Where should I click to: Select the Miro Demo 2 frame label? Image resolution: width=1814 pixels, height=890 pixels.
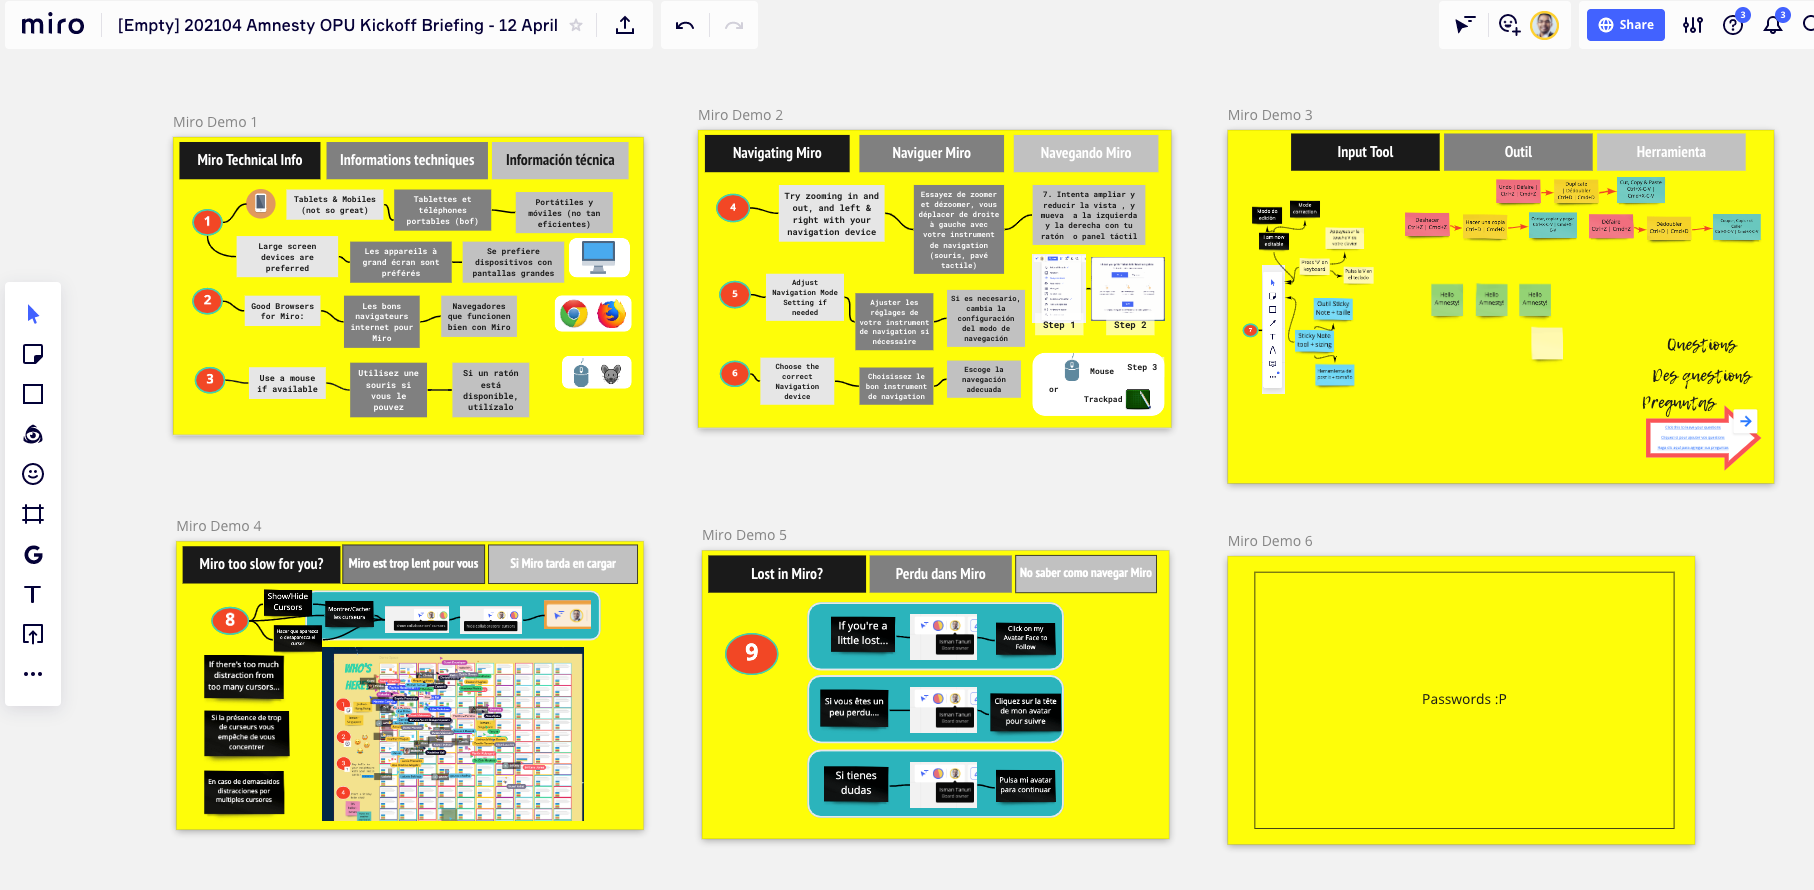740,115
